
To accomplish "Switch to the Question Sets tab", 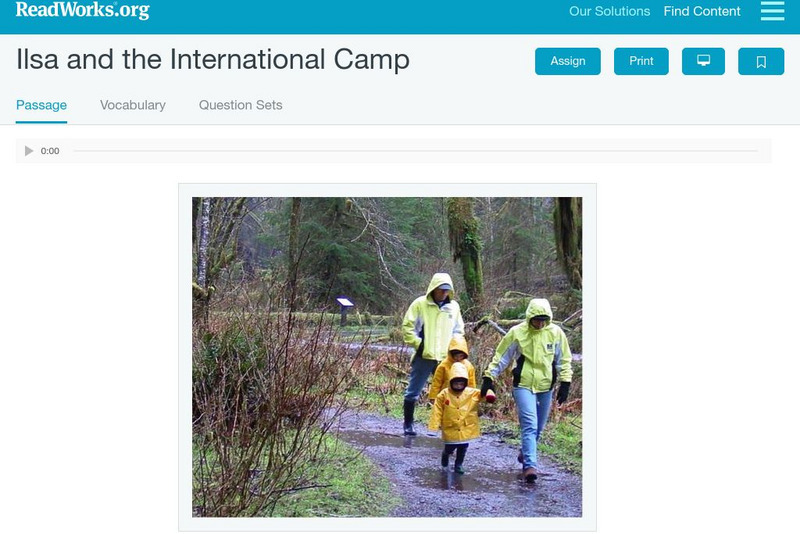I will click(x=240, y=105).
